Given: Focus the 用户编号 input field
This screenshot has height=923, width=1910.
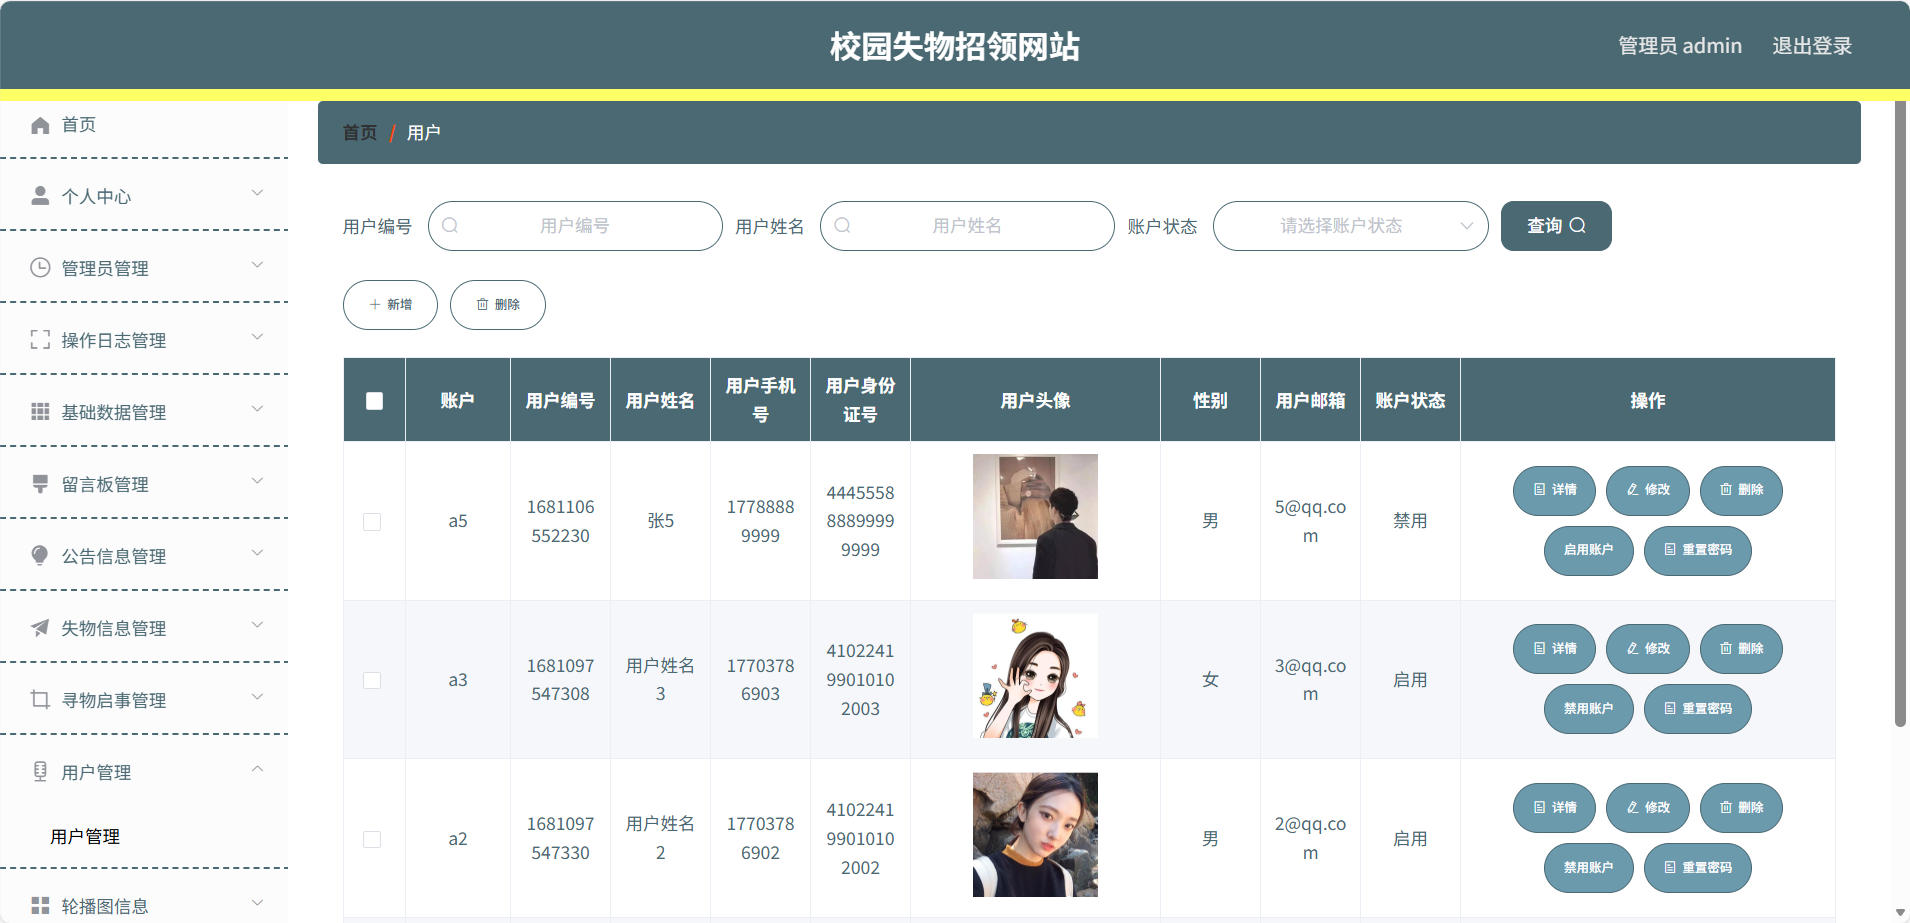Looking at the screenshot, I should (575, 226).
